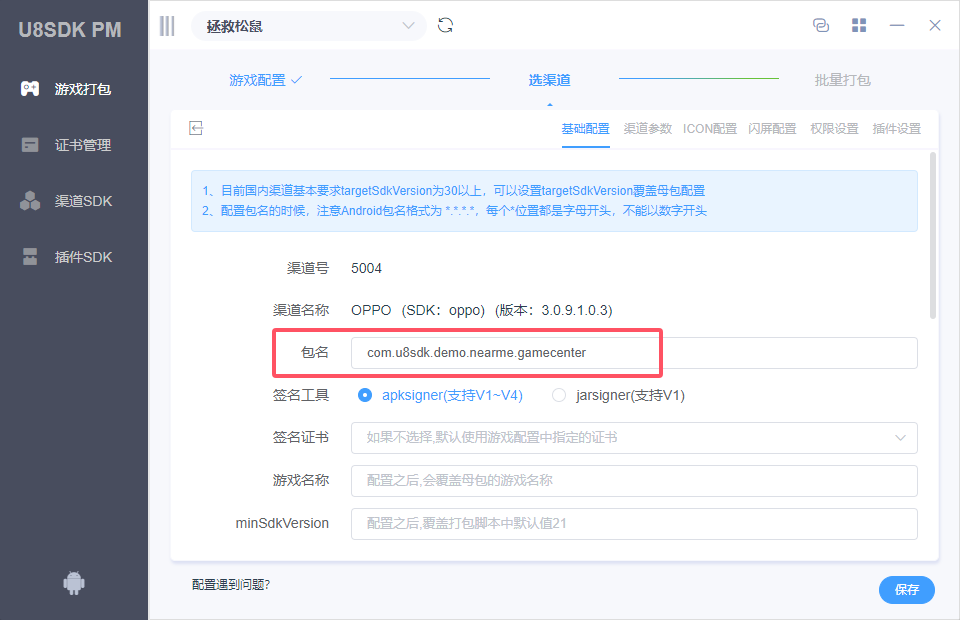Click the OPPO channel name text
The height and width of the screenshot is (620, 960).
point(482,310)
